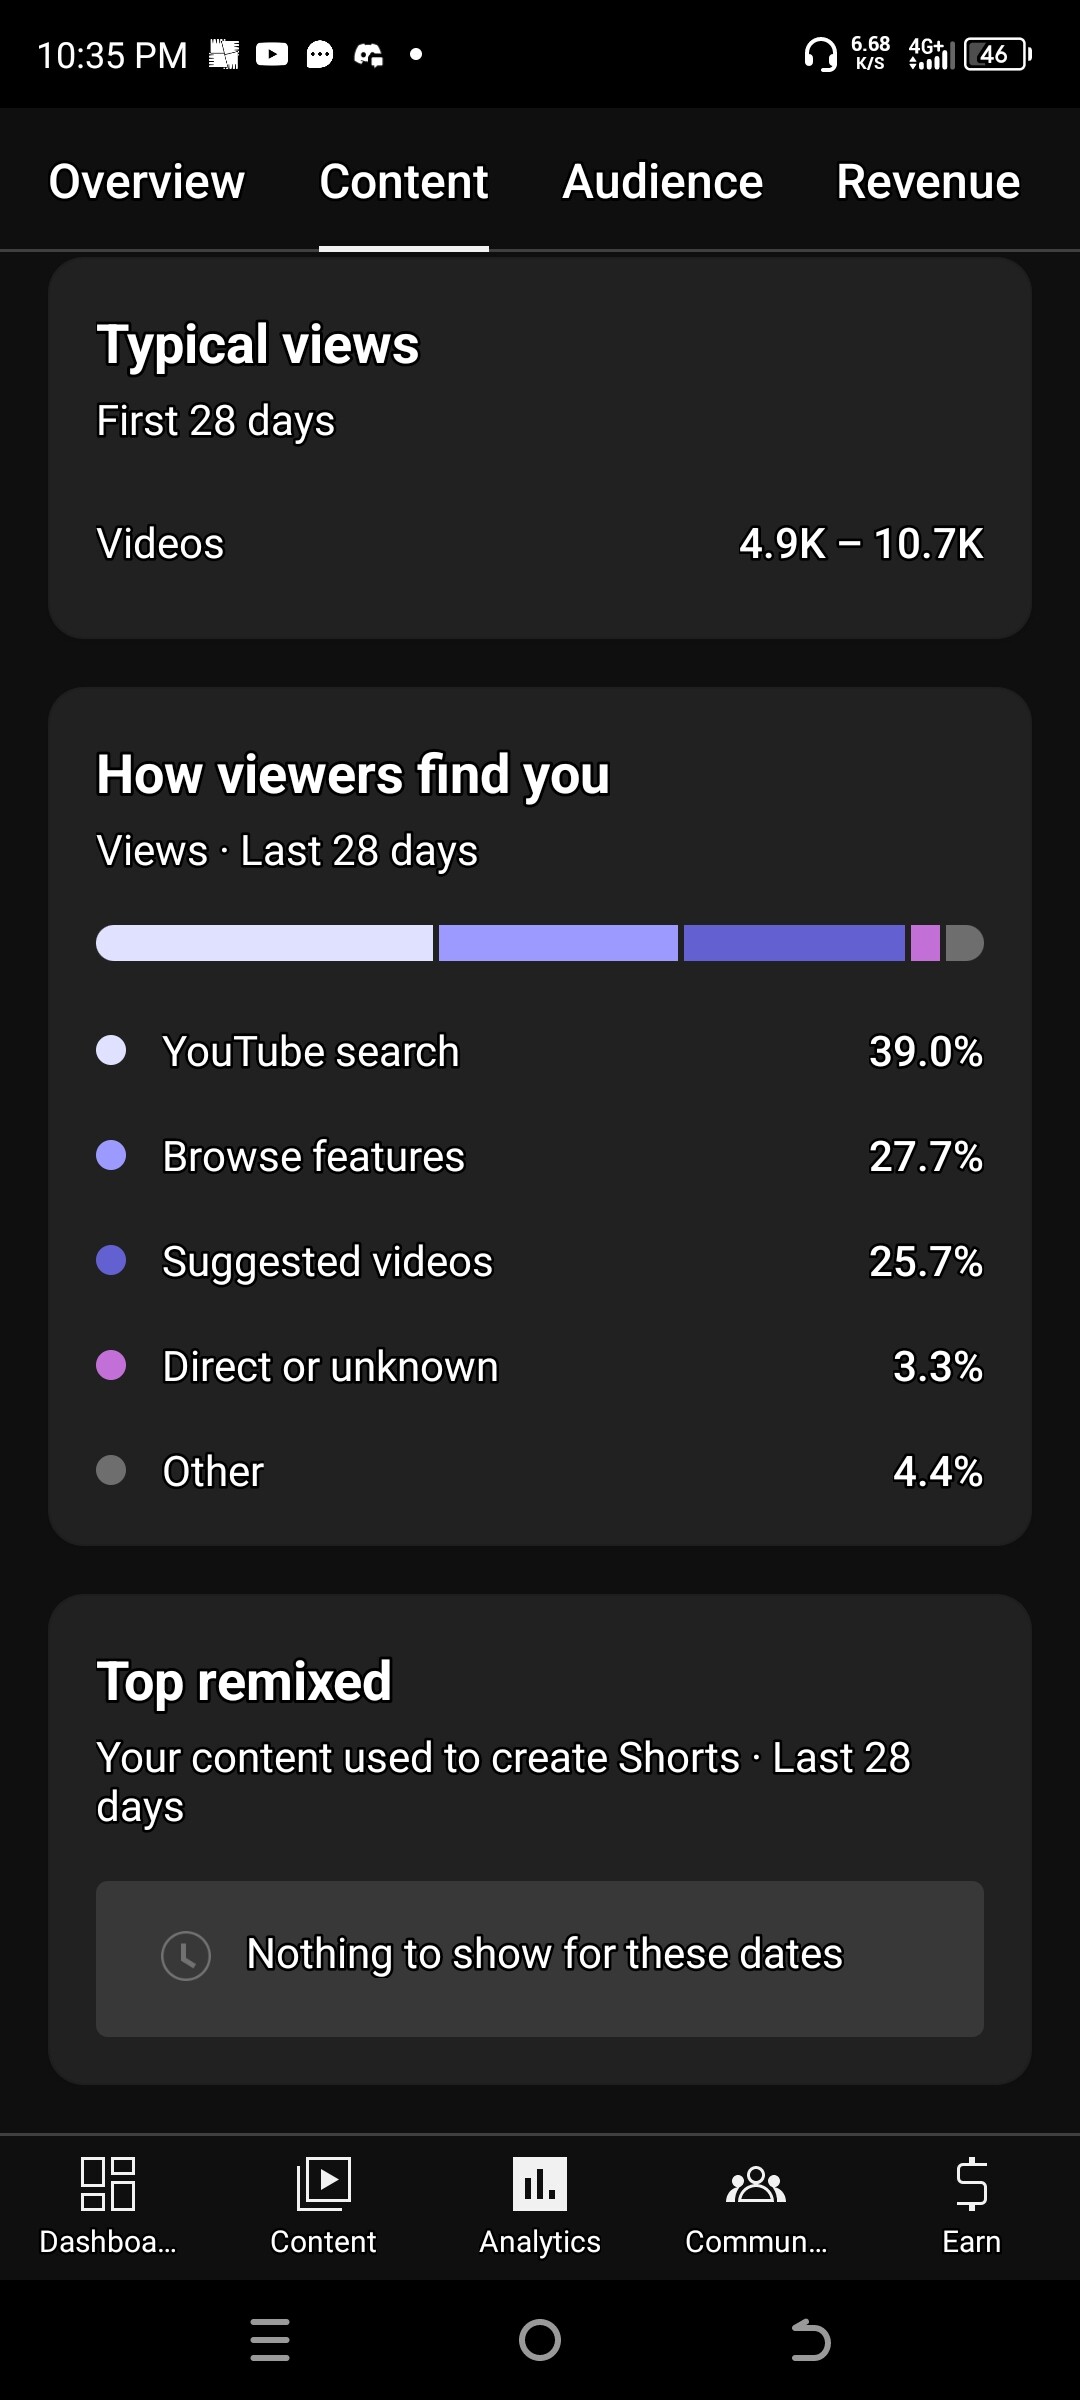Tap the clock icon in Top remixed
Image resolution: width=1080 pixels, height=2400 pixels.
coord(186,1955)
